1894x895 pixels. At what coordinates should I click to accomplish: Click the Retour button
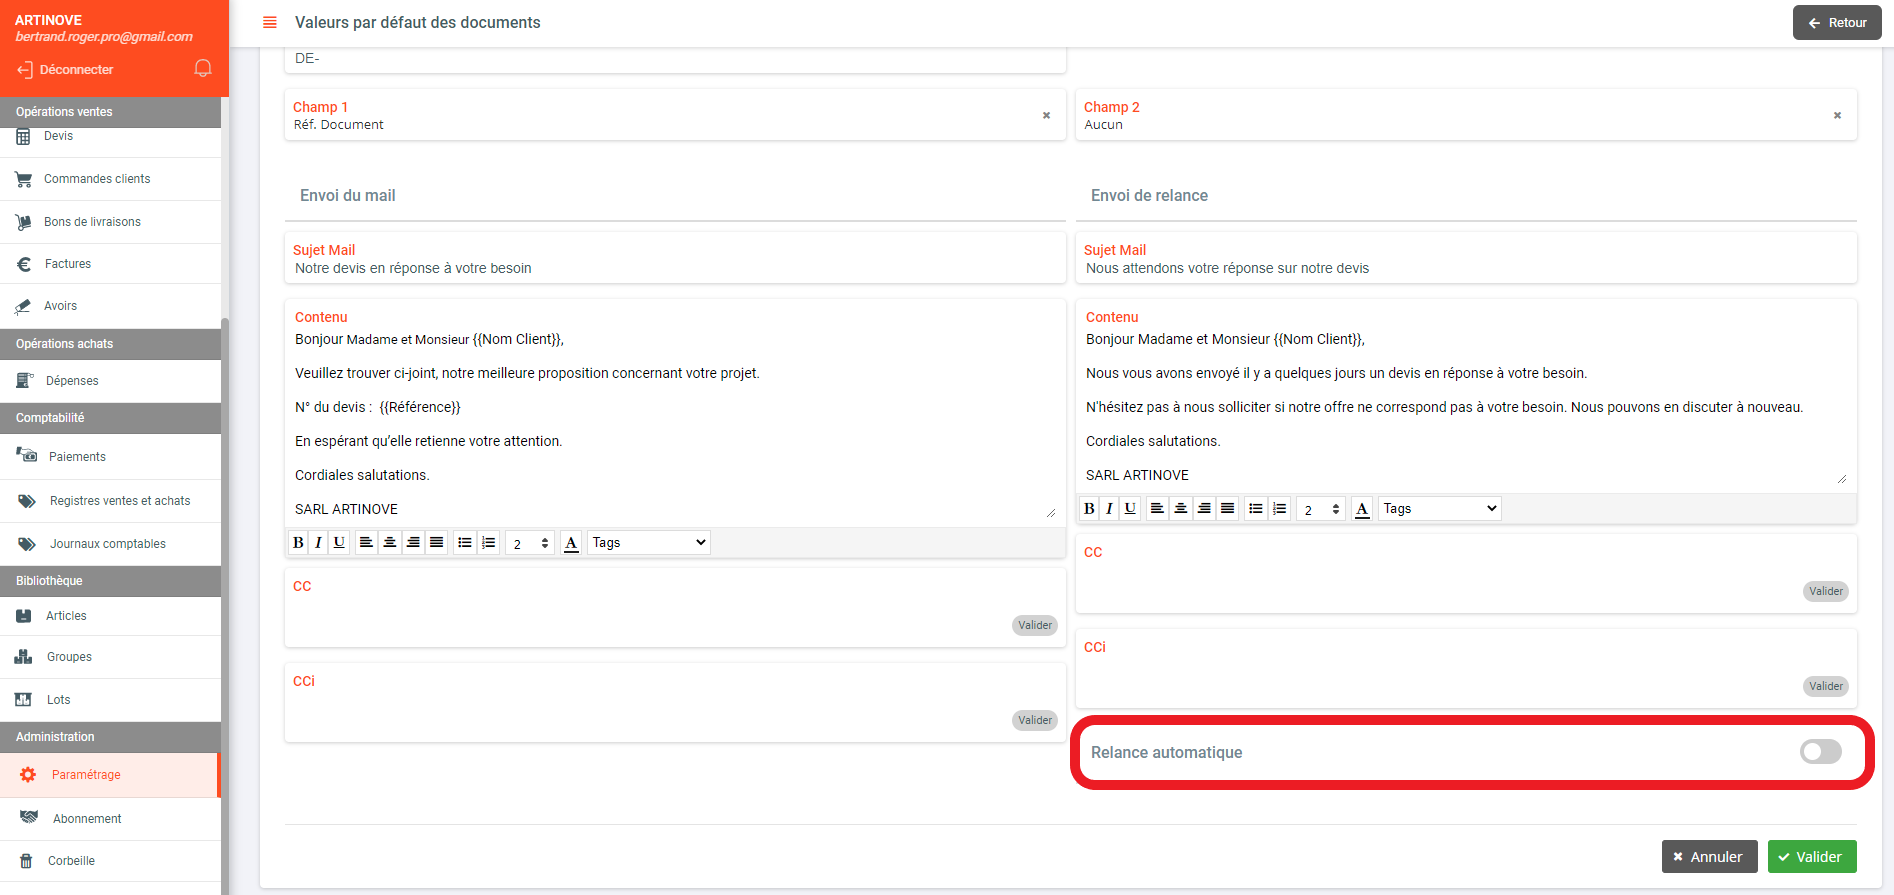point(1837,23)
